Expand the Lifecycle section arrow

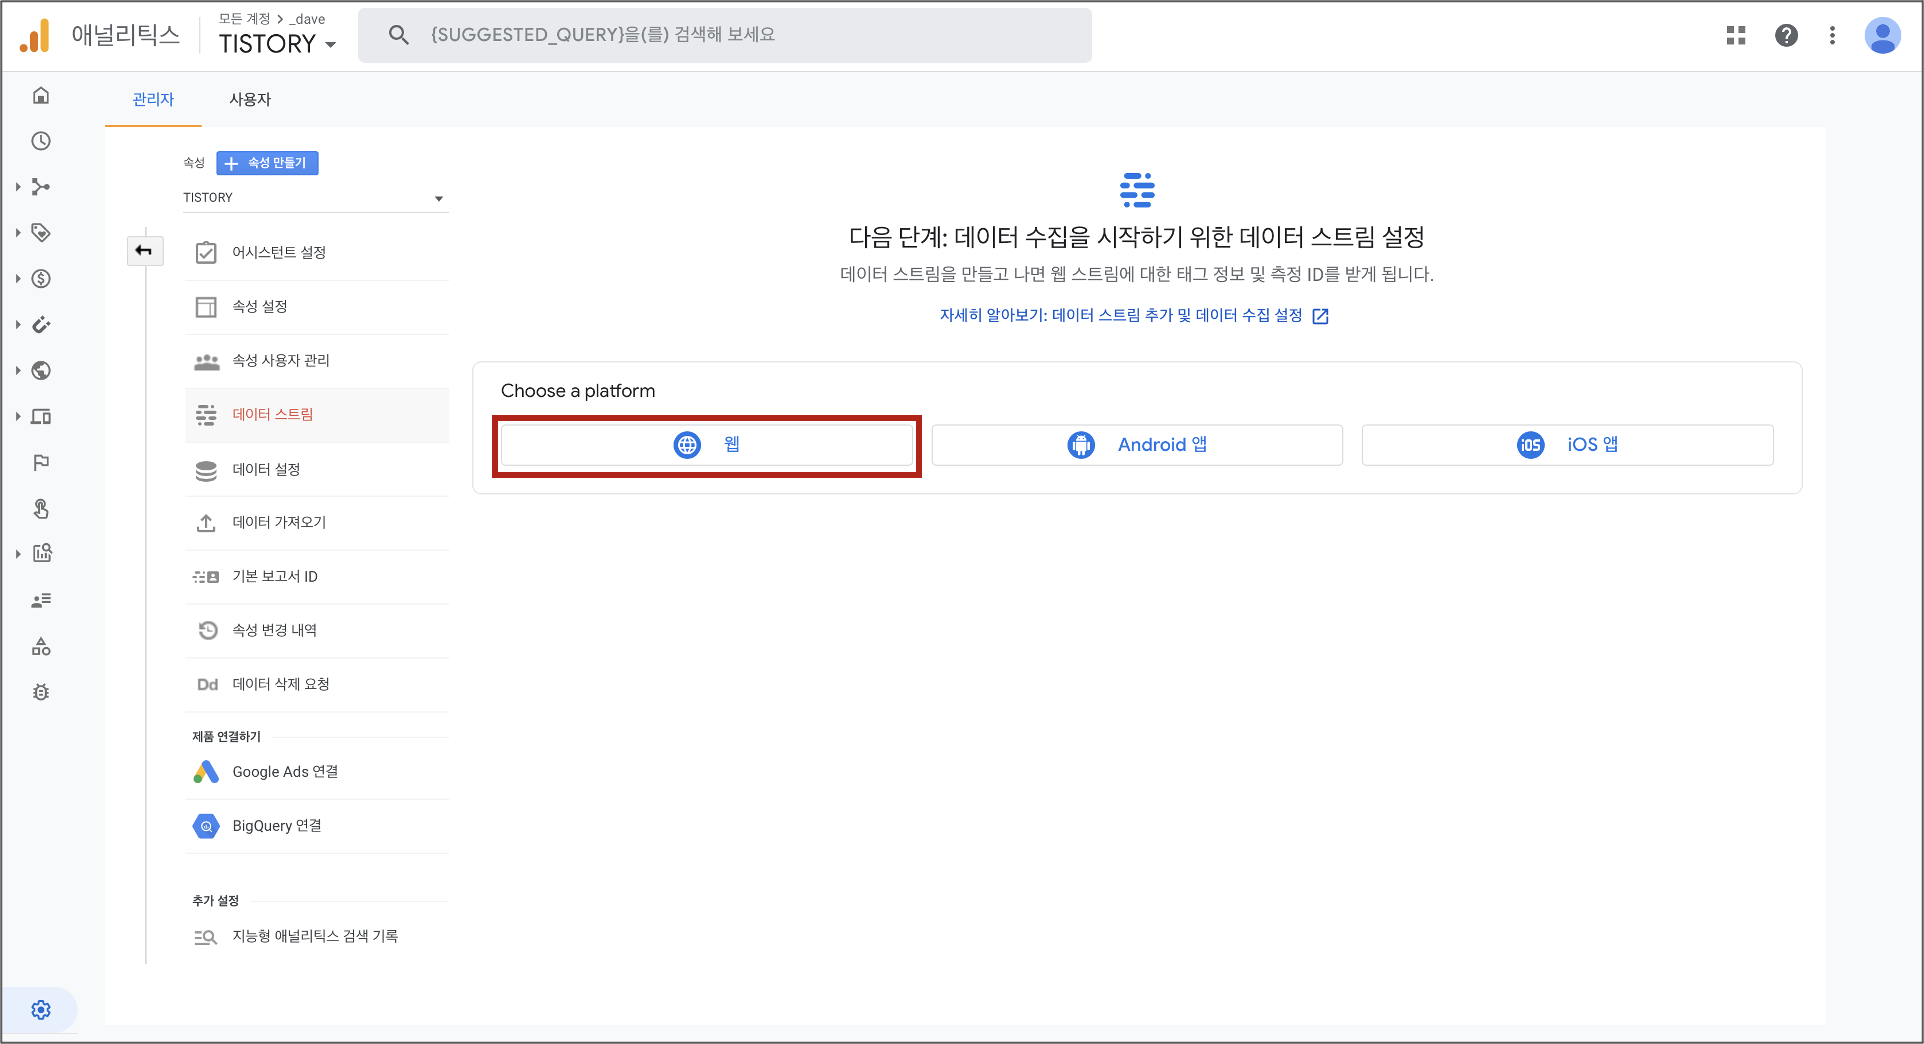point(18,187)
